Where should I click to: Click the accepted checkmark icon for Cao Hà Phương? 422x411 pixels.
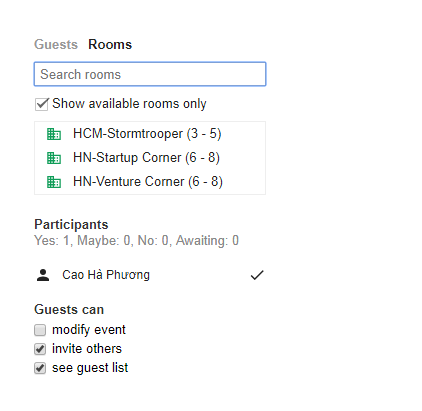coord(257,275)
